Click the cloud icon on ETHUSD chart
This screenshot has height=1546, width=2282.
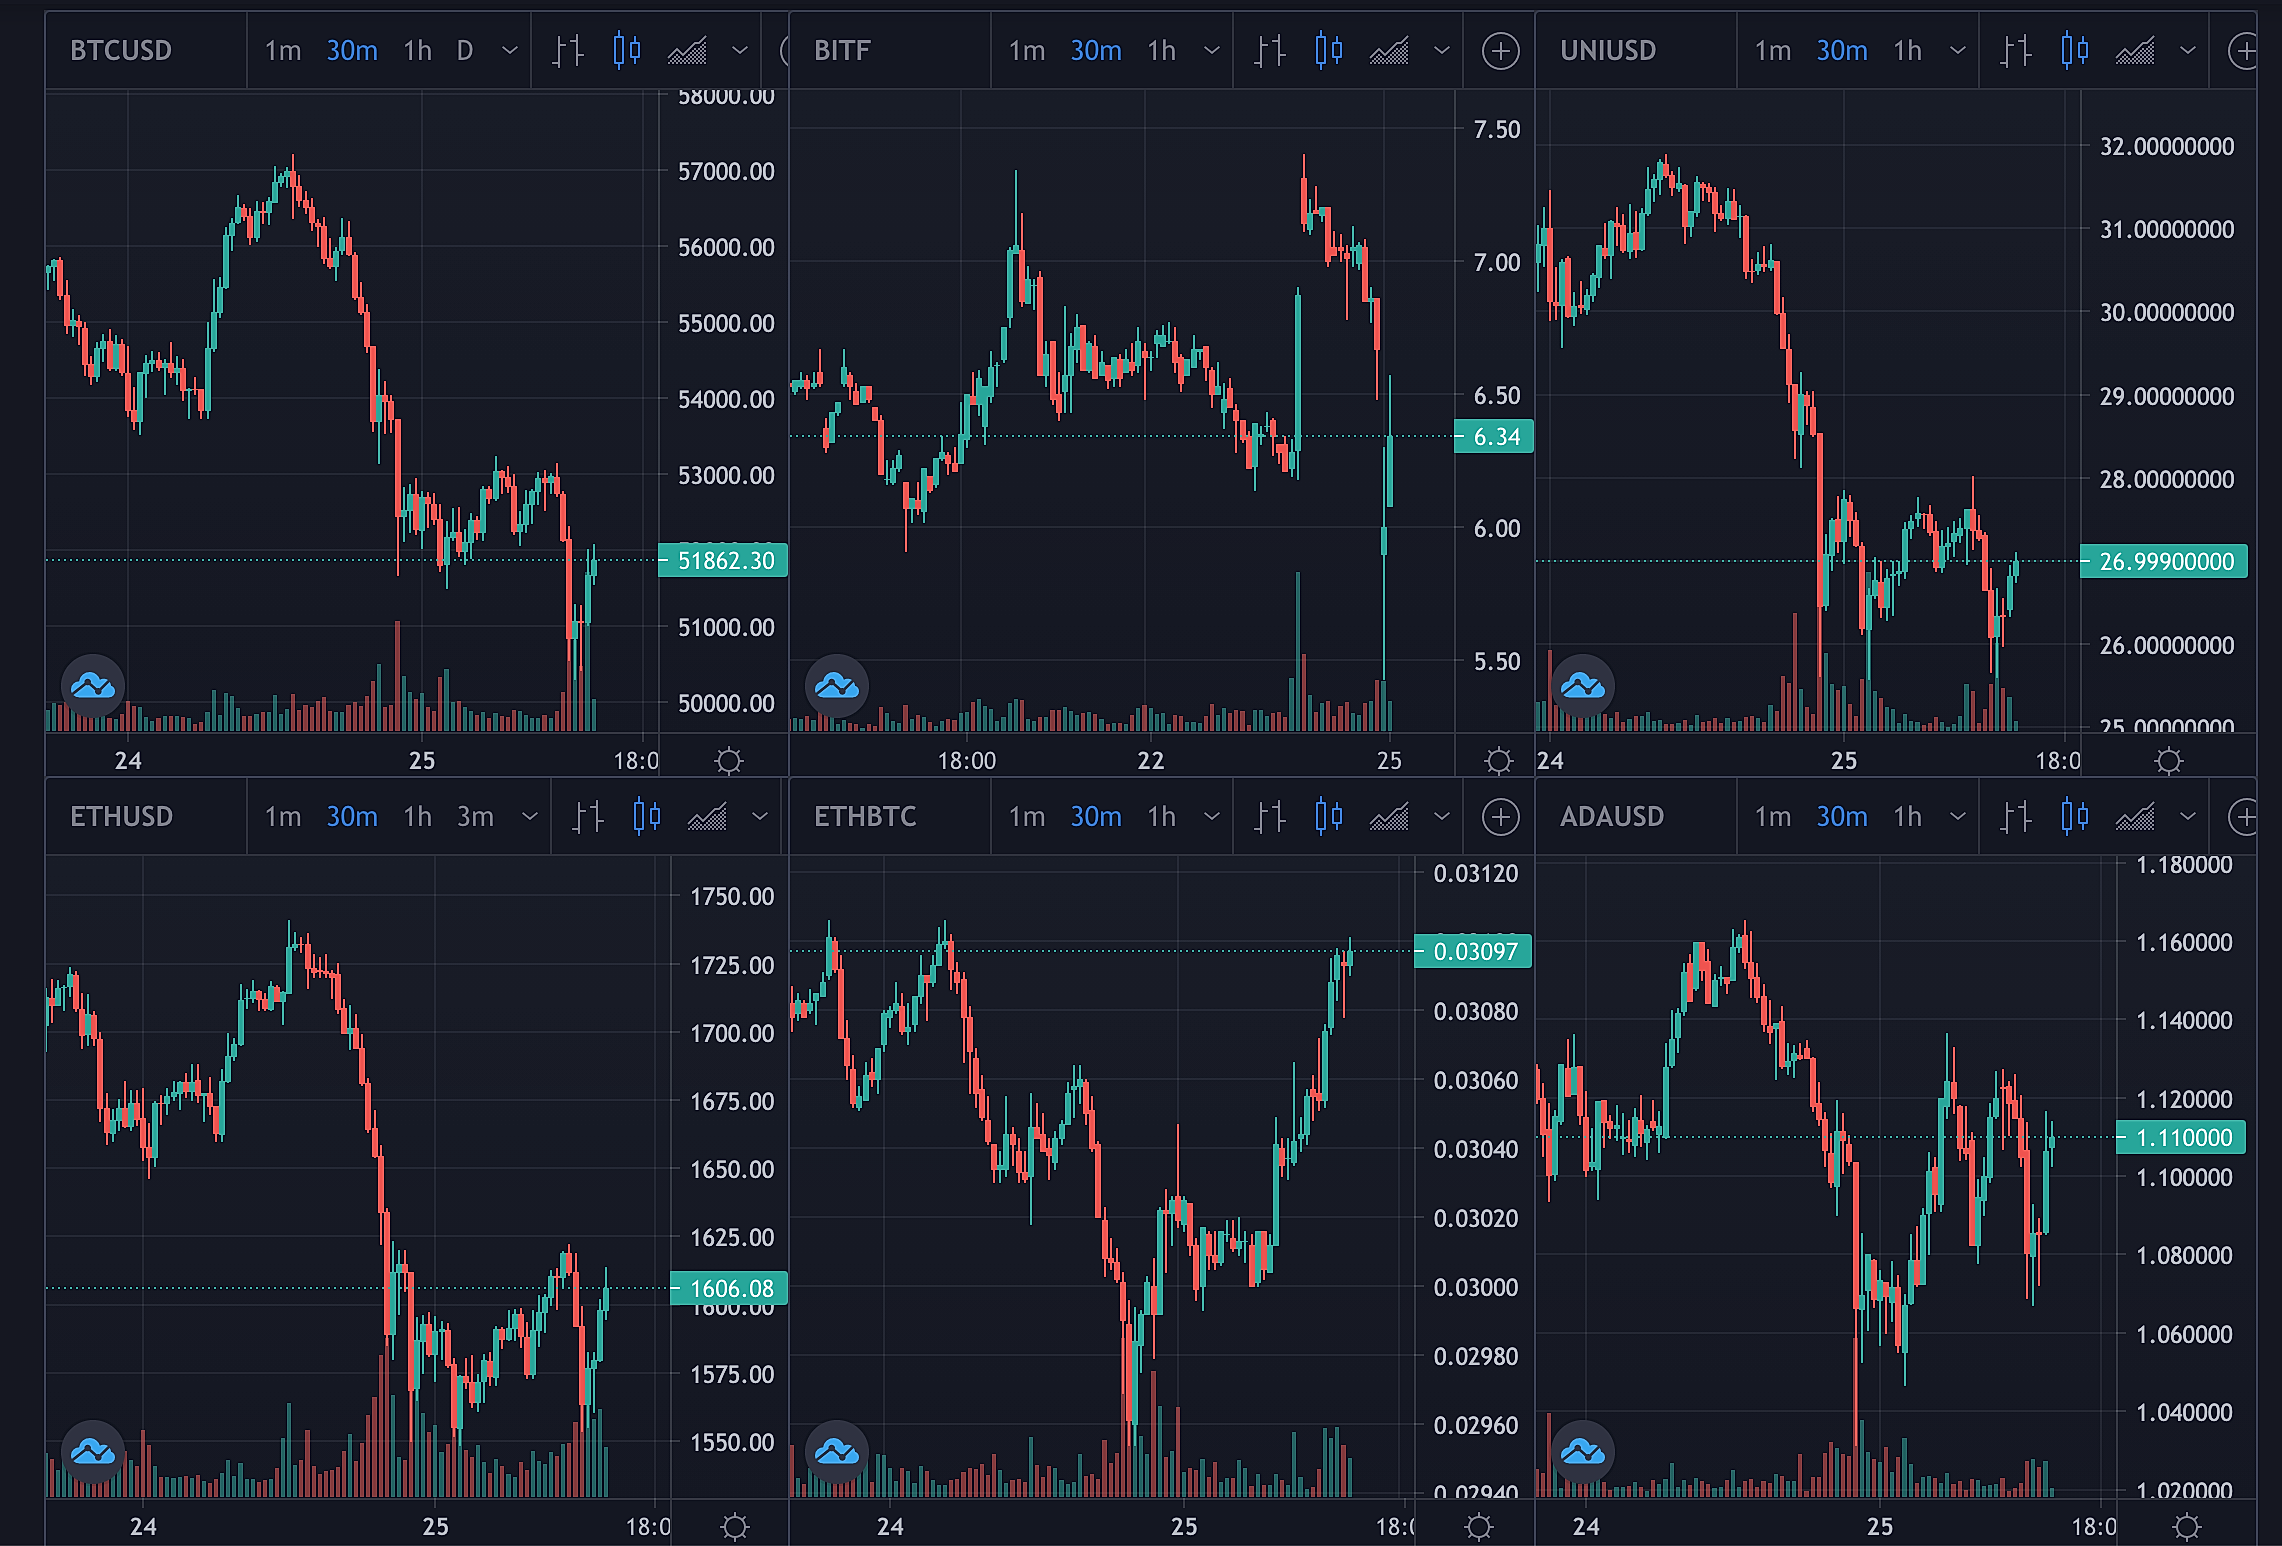(93, 1451)
